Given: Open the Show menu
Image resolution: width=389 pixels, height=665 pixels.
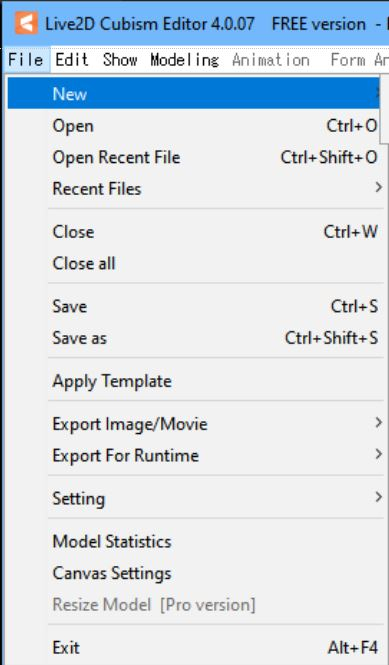Looking at the screenshot, I should click(x=120, y=60).
